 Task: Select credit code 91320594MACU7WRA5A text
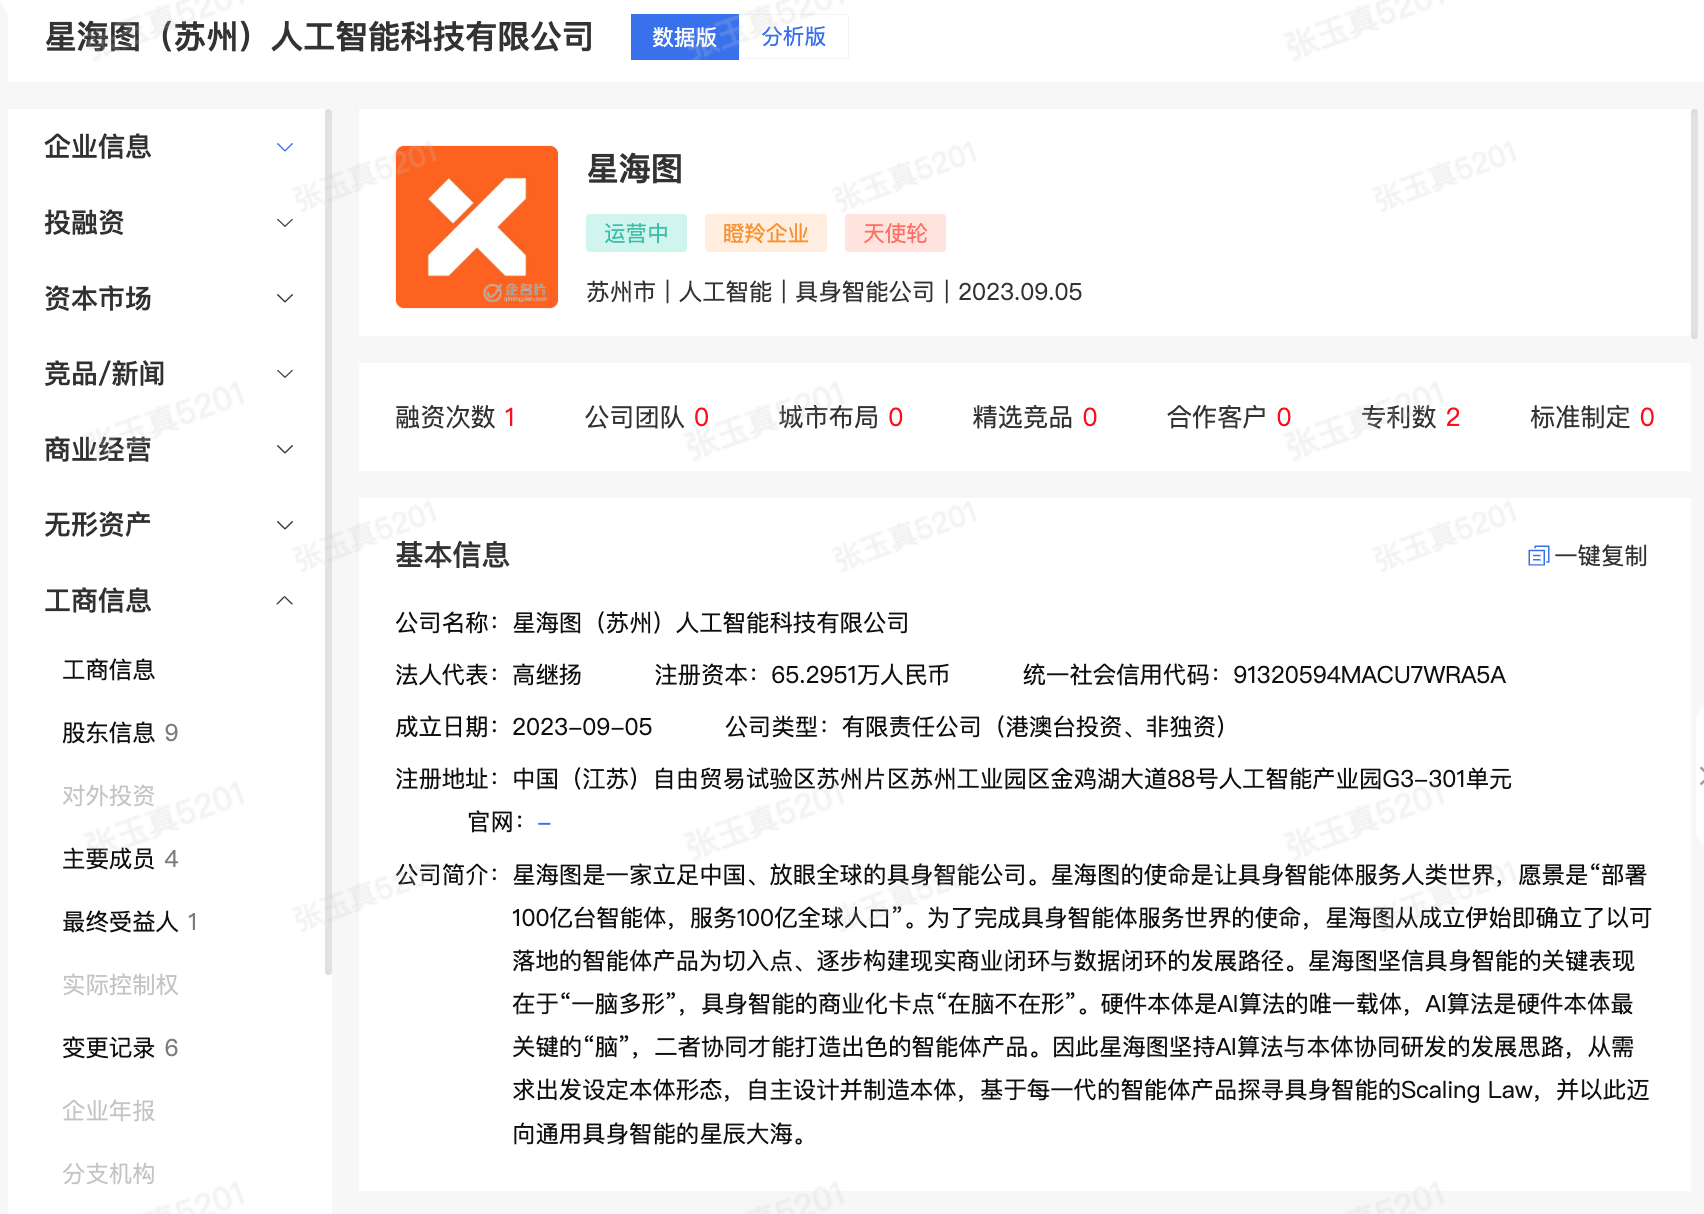pyautogui.click(x=1369, y=675)
